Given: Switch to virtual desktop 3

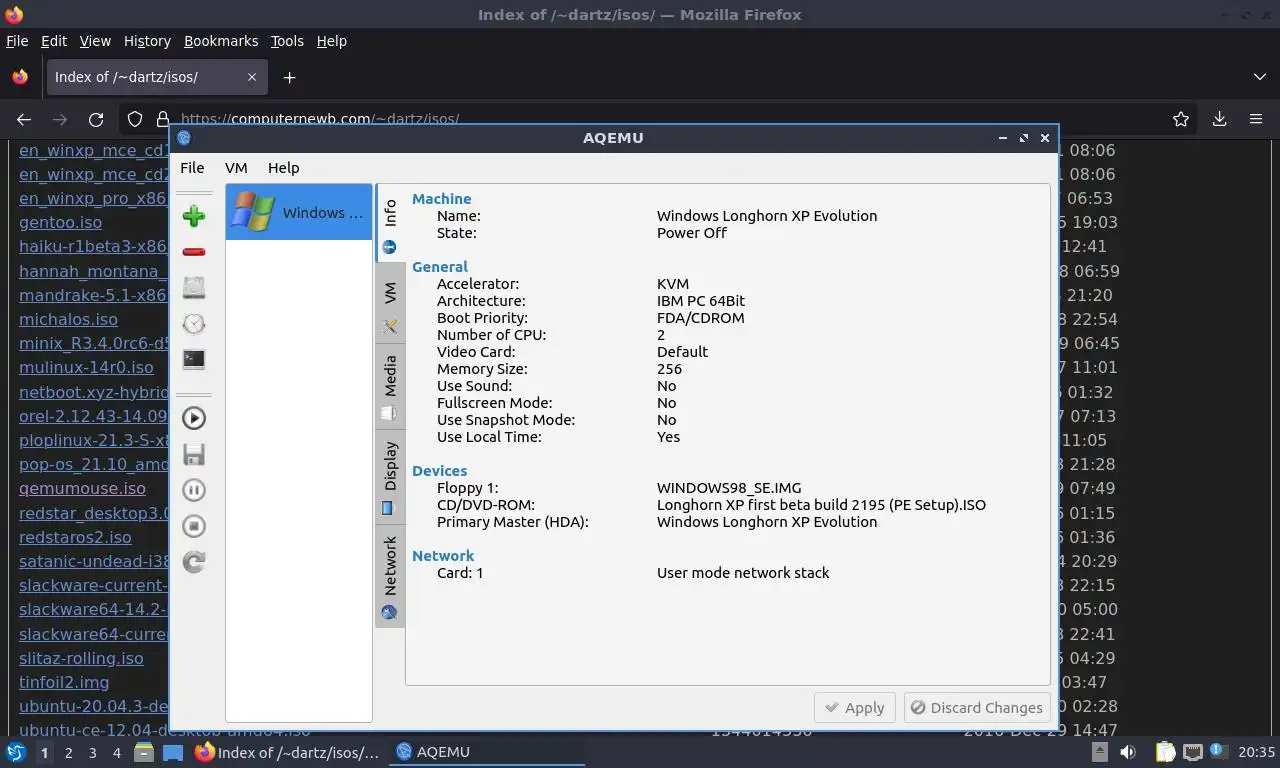Looking at the screenshot, I should 93,753.
